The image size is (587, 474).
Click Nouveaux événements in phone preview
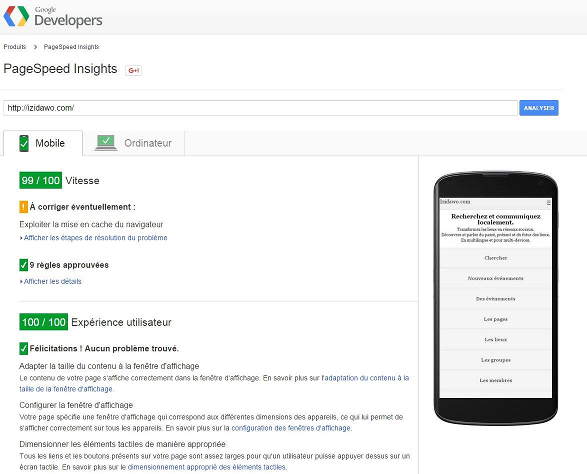tap(496, 278)
